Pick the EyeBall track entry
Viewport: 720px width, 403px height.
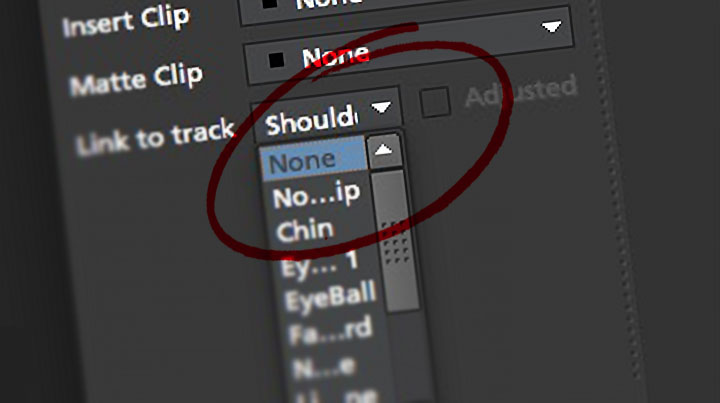tap(332, 298)
